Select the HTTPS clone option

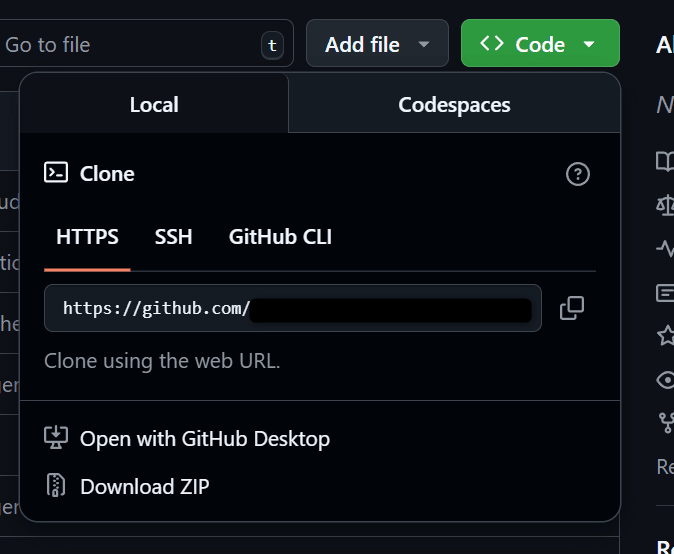87,237
